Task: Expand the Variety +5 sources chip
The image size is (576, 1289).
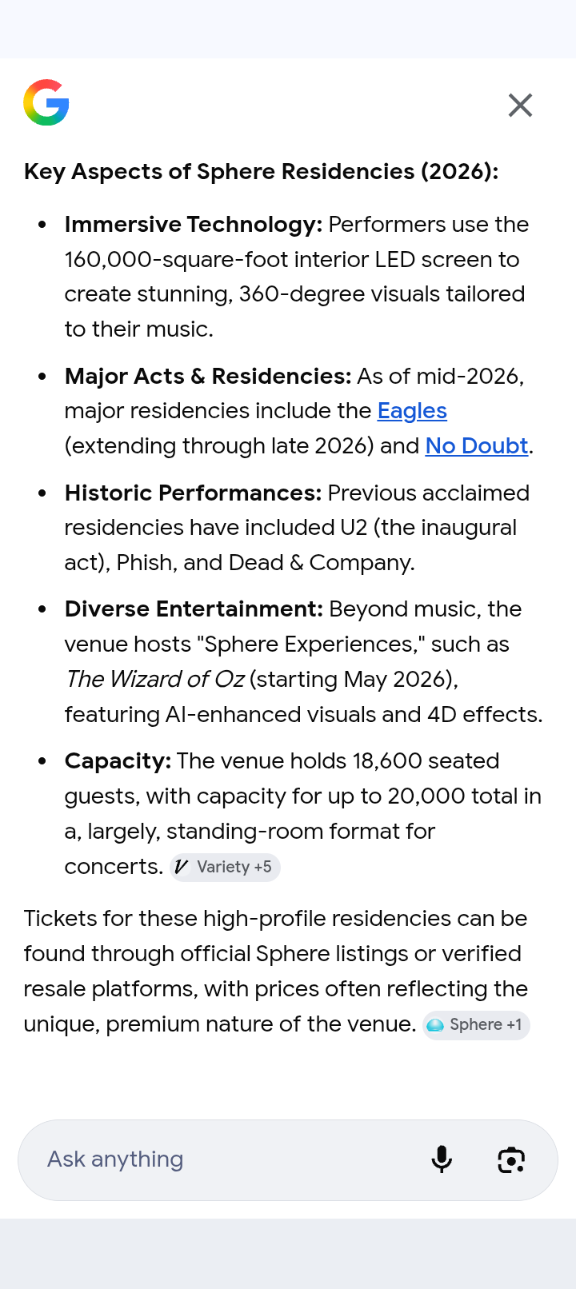Action: coord(225,867)
